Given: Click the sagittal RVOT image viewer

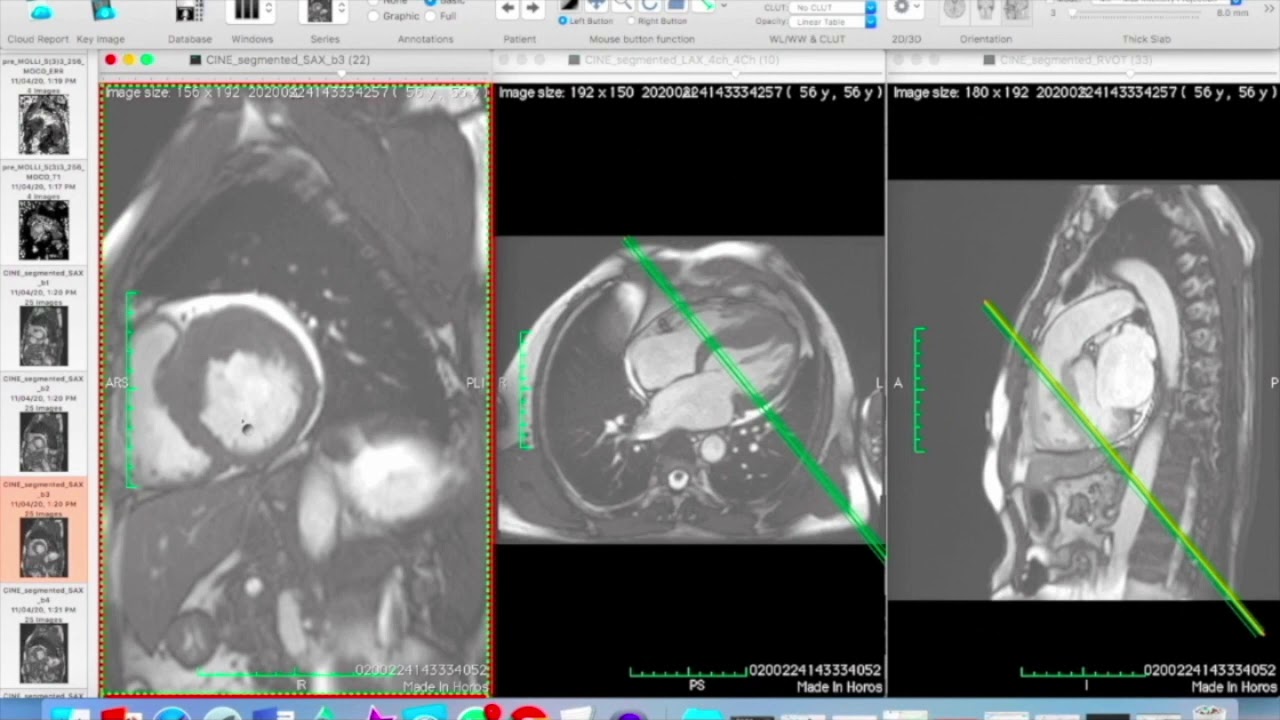Looking at the screenshot, I should pos(1084,389).
